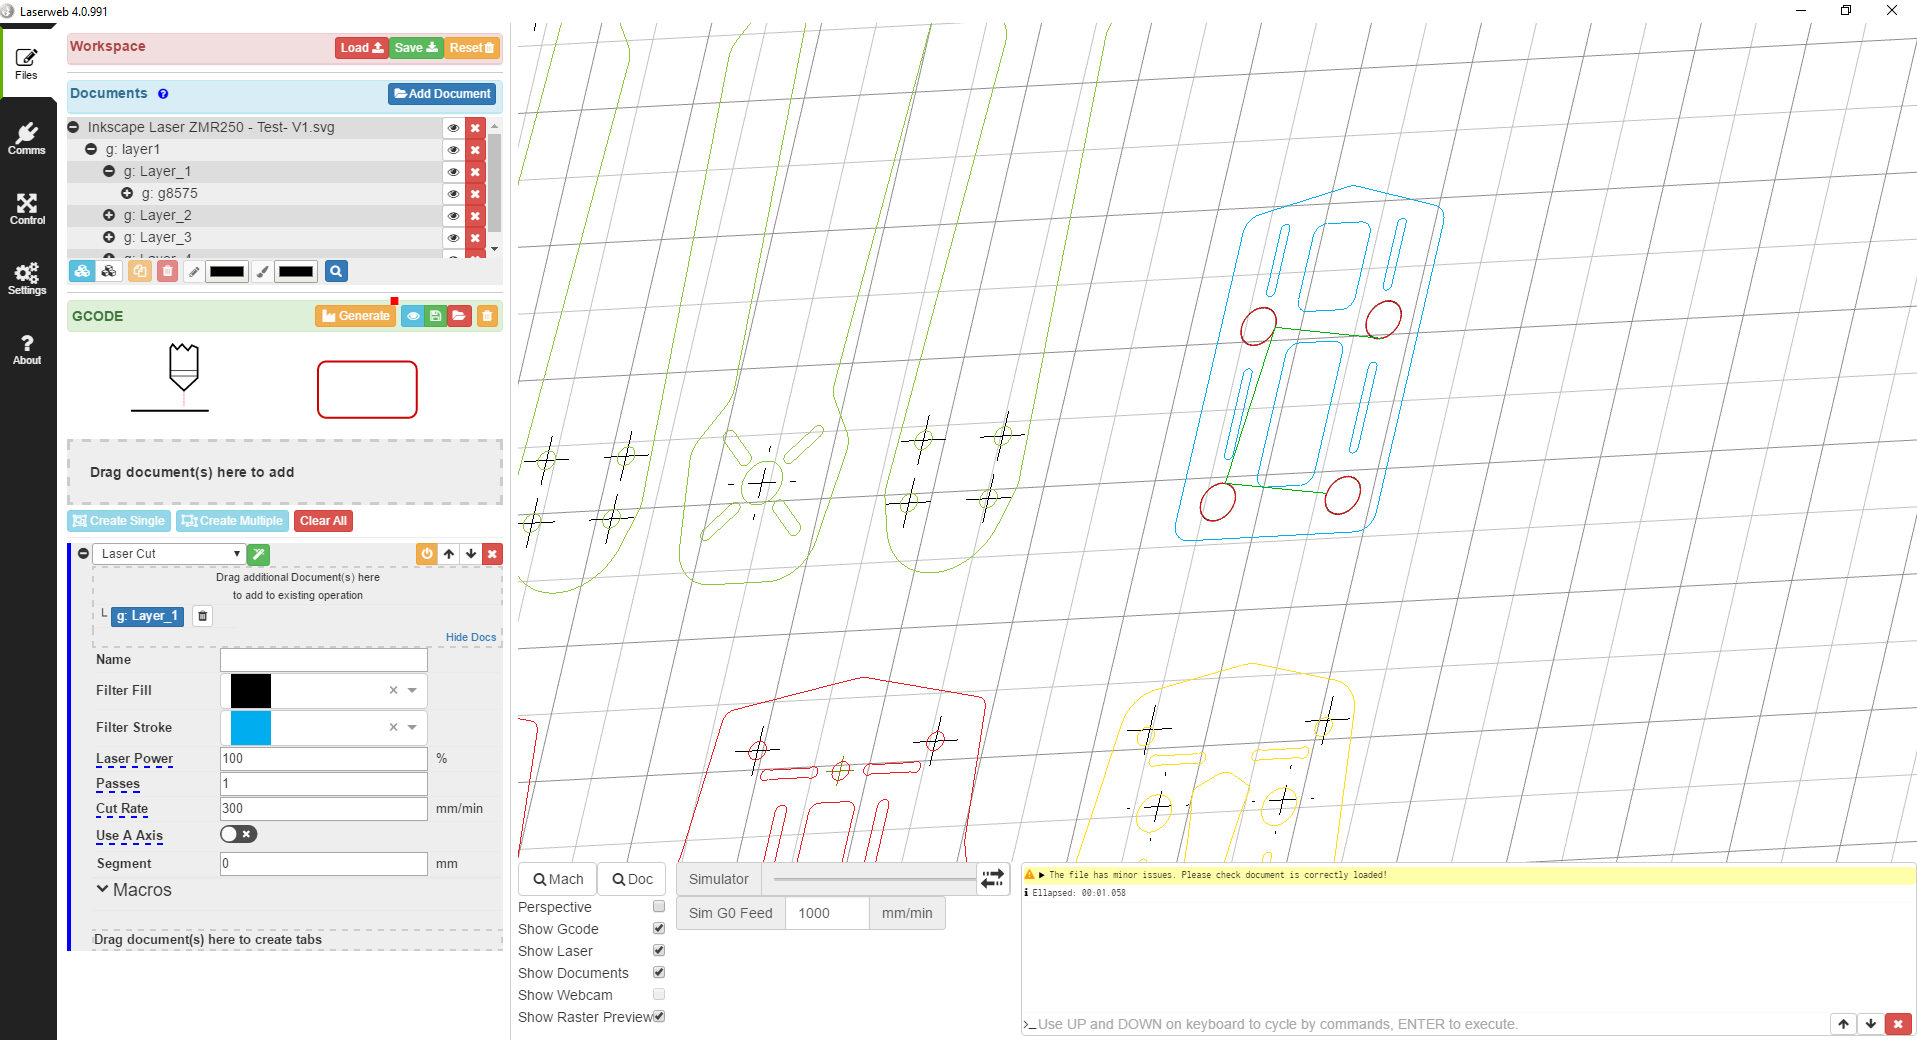The width and height of the screenshot is (1917, 1040).
Task: Remove g: Layer_1 from operation via trash
Action: pos(202,616)
